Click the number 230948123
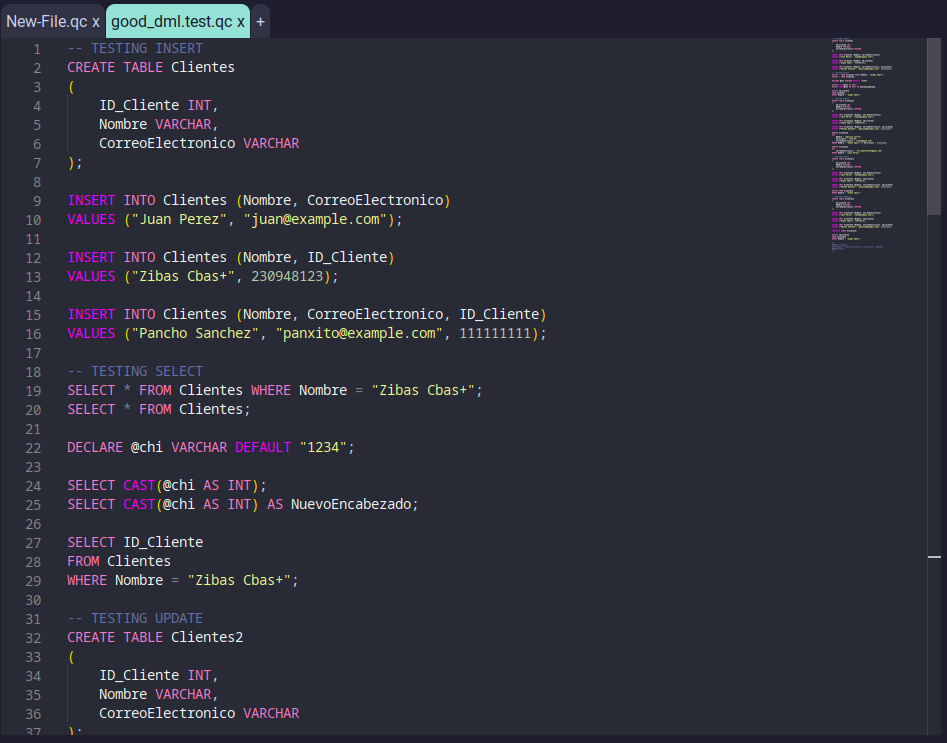This screenshot has height=743, width=947. [287, 276]
